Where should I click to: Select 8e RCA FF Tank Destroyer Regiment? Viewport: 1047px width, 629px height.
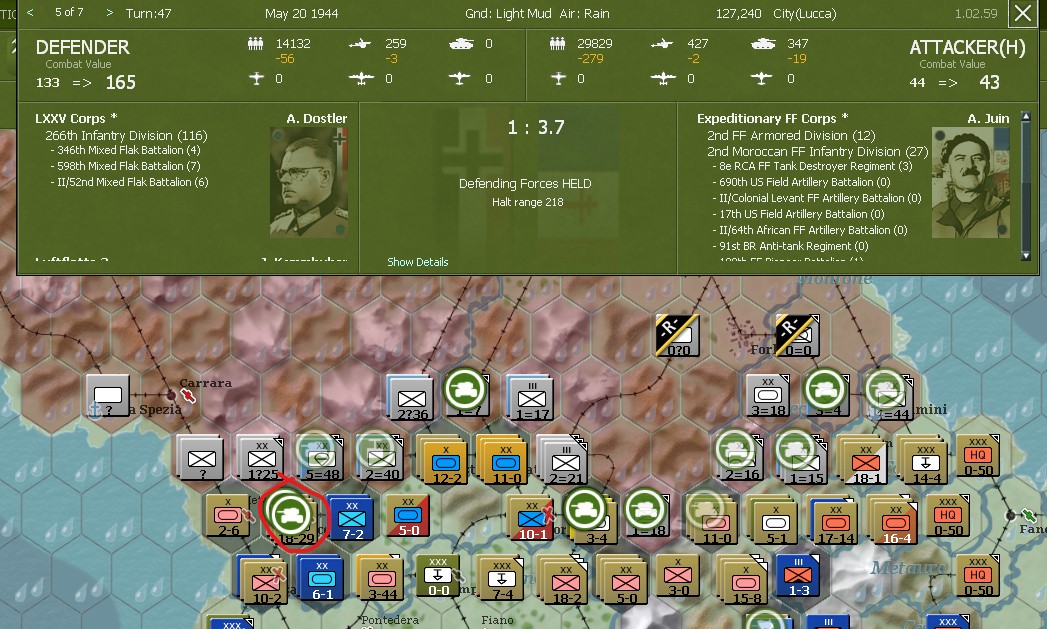[815, 166]
